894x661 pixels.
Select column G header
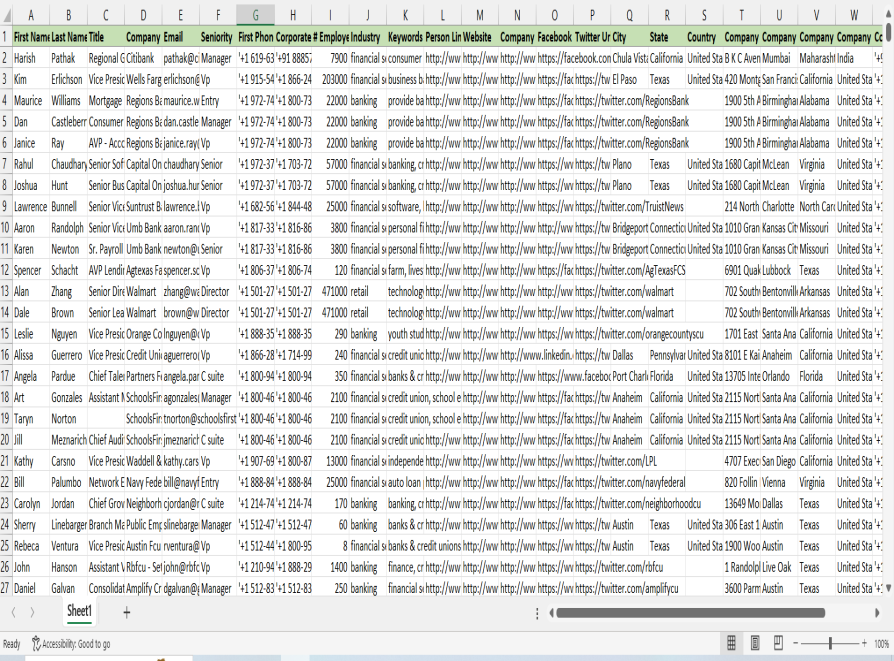(x=255, y=15)
